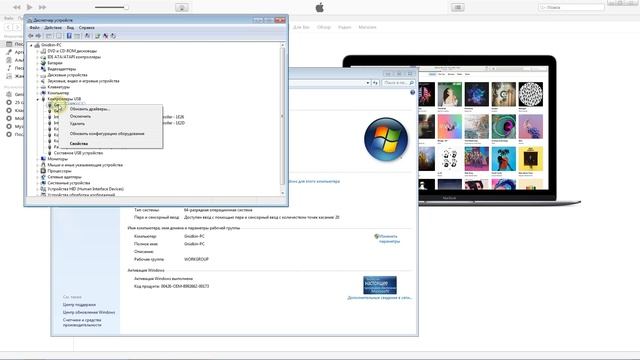Click the iTunes volume slider
This screenshot has width=640, height=360.
tap(111, 7)
